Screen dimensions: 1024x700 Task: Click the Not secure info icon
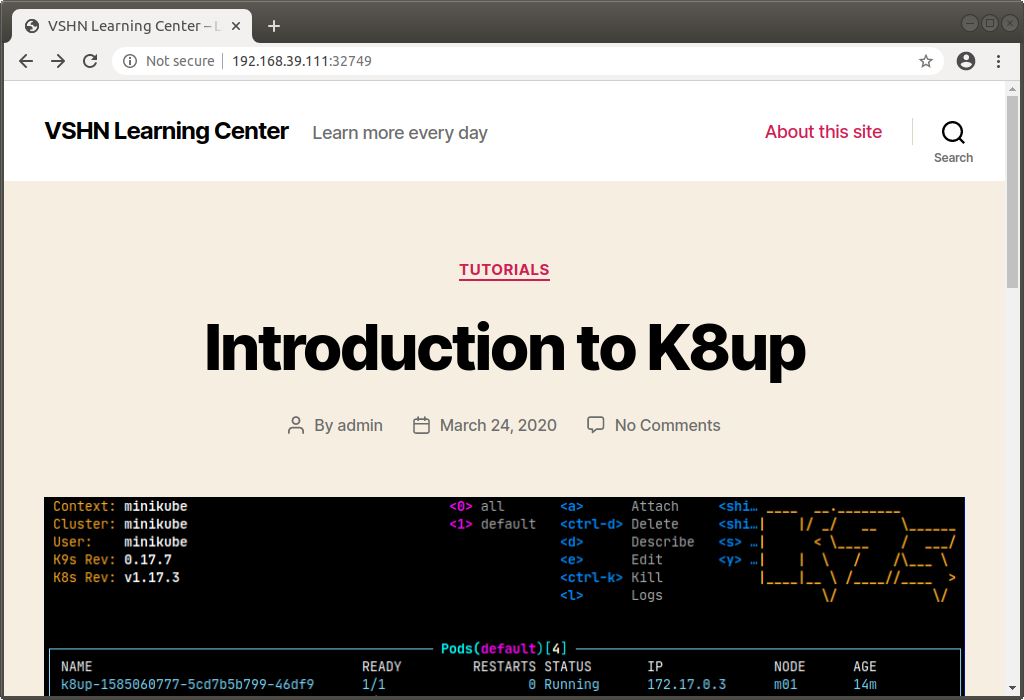point(129,61)
